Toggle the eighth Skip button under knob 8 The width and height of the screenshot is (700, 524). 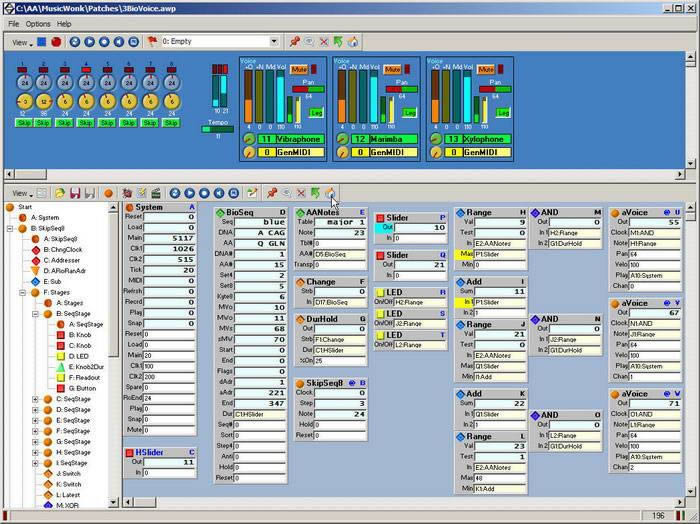(x=171, y=123)
